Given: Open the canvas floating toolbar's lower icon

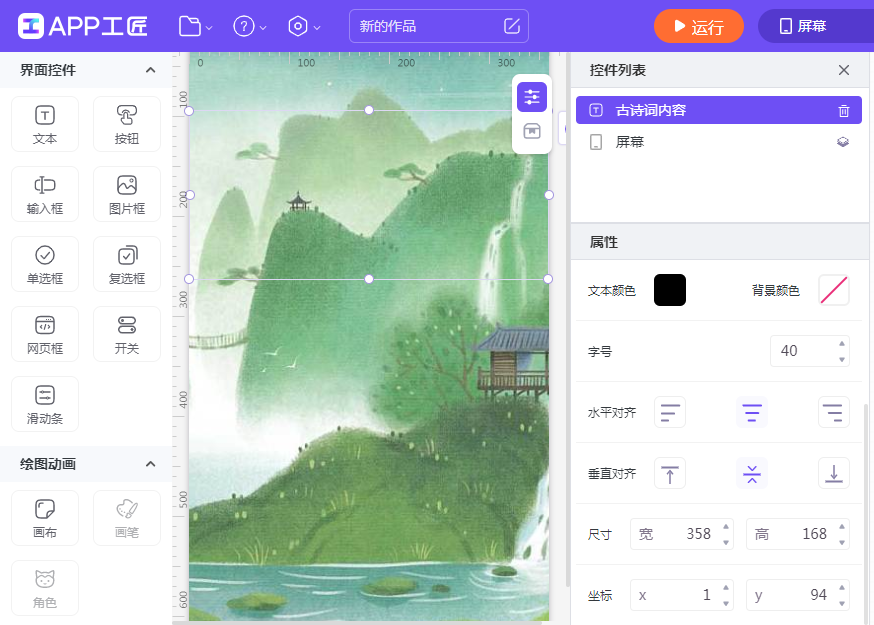Looking at the screenshot, I should [x=532, y=132].
